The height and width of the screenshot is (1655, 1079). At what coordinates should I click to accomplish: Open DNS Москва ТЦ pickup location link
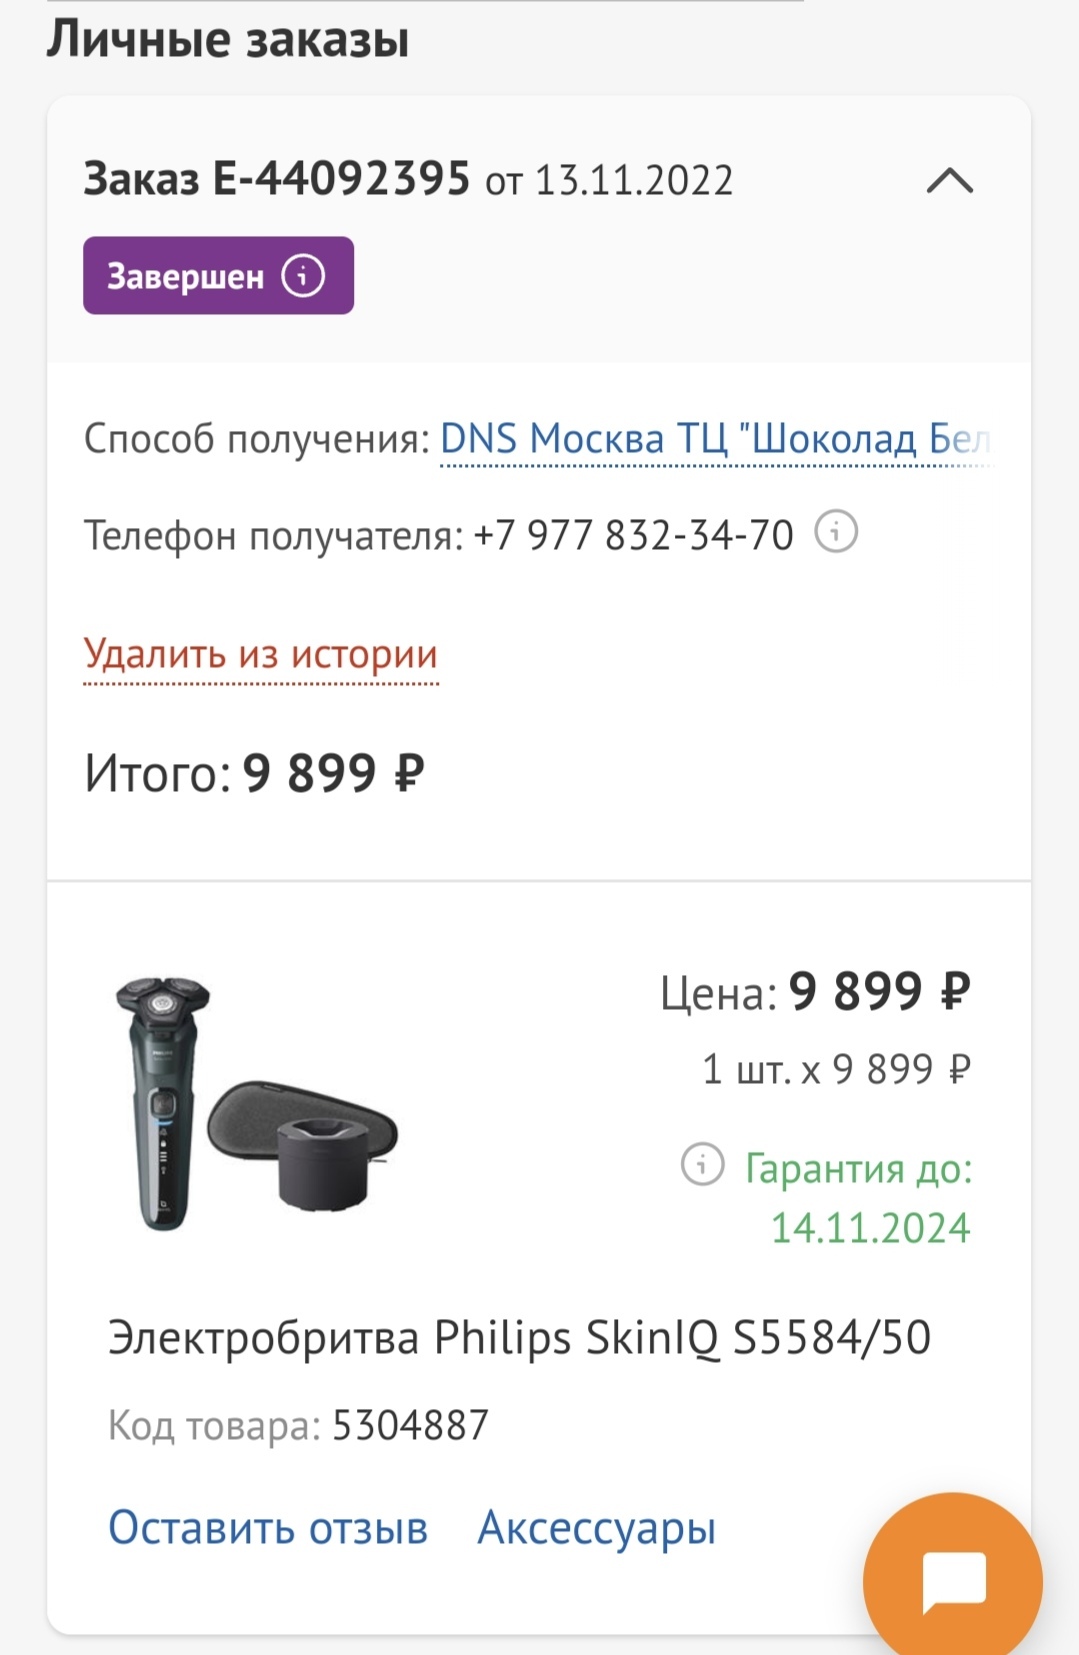coord(715,440)
